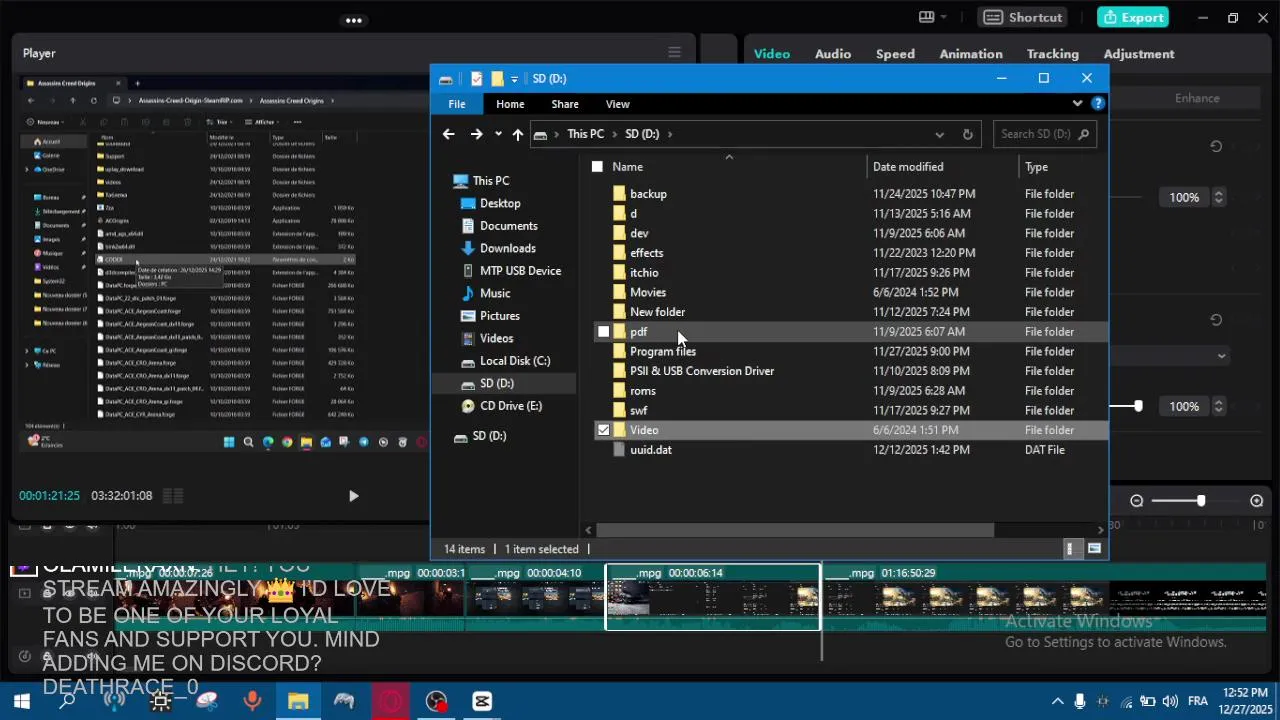The image size is (1280, 720).
Task: Open the Animation tab in CapCut
Action: tap(970, 54)
